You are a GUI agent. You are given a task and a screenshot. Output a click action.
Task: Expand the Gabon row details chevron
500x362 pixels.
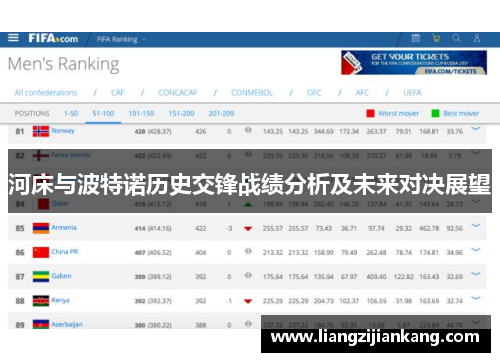476,274
